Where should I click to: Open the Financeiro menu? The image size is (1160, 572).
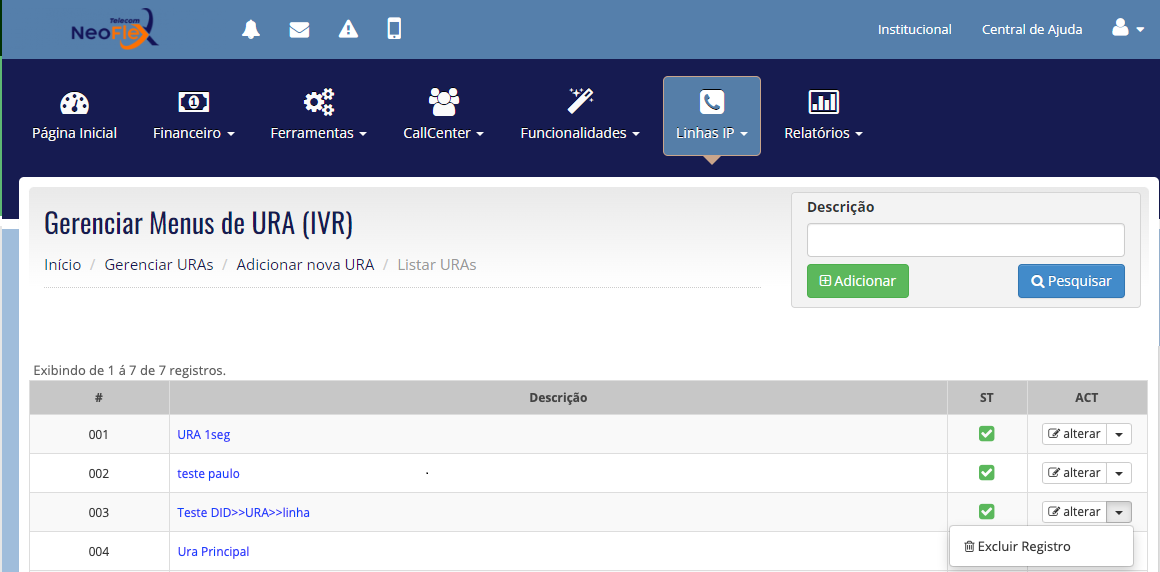click(194, 116)
